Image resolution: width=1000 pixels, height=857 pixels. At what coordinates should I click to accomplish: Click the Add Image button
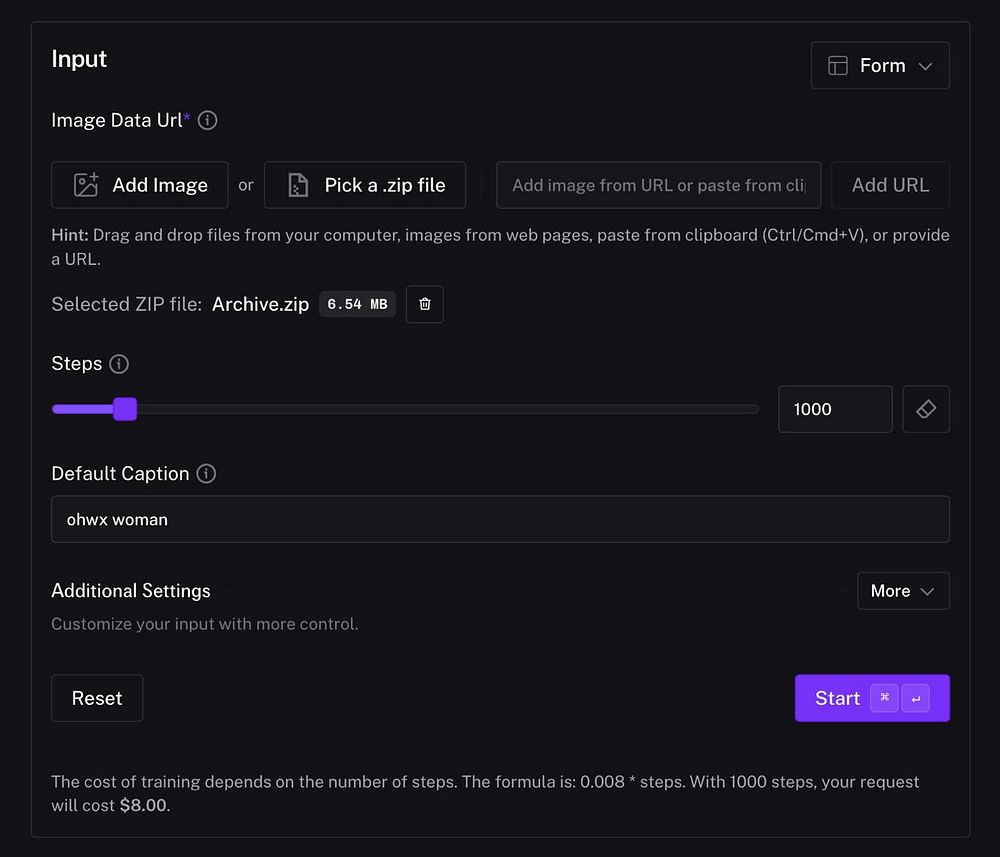click(140, 185)
